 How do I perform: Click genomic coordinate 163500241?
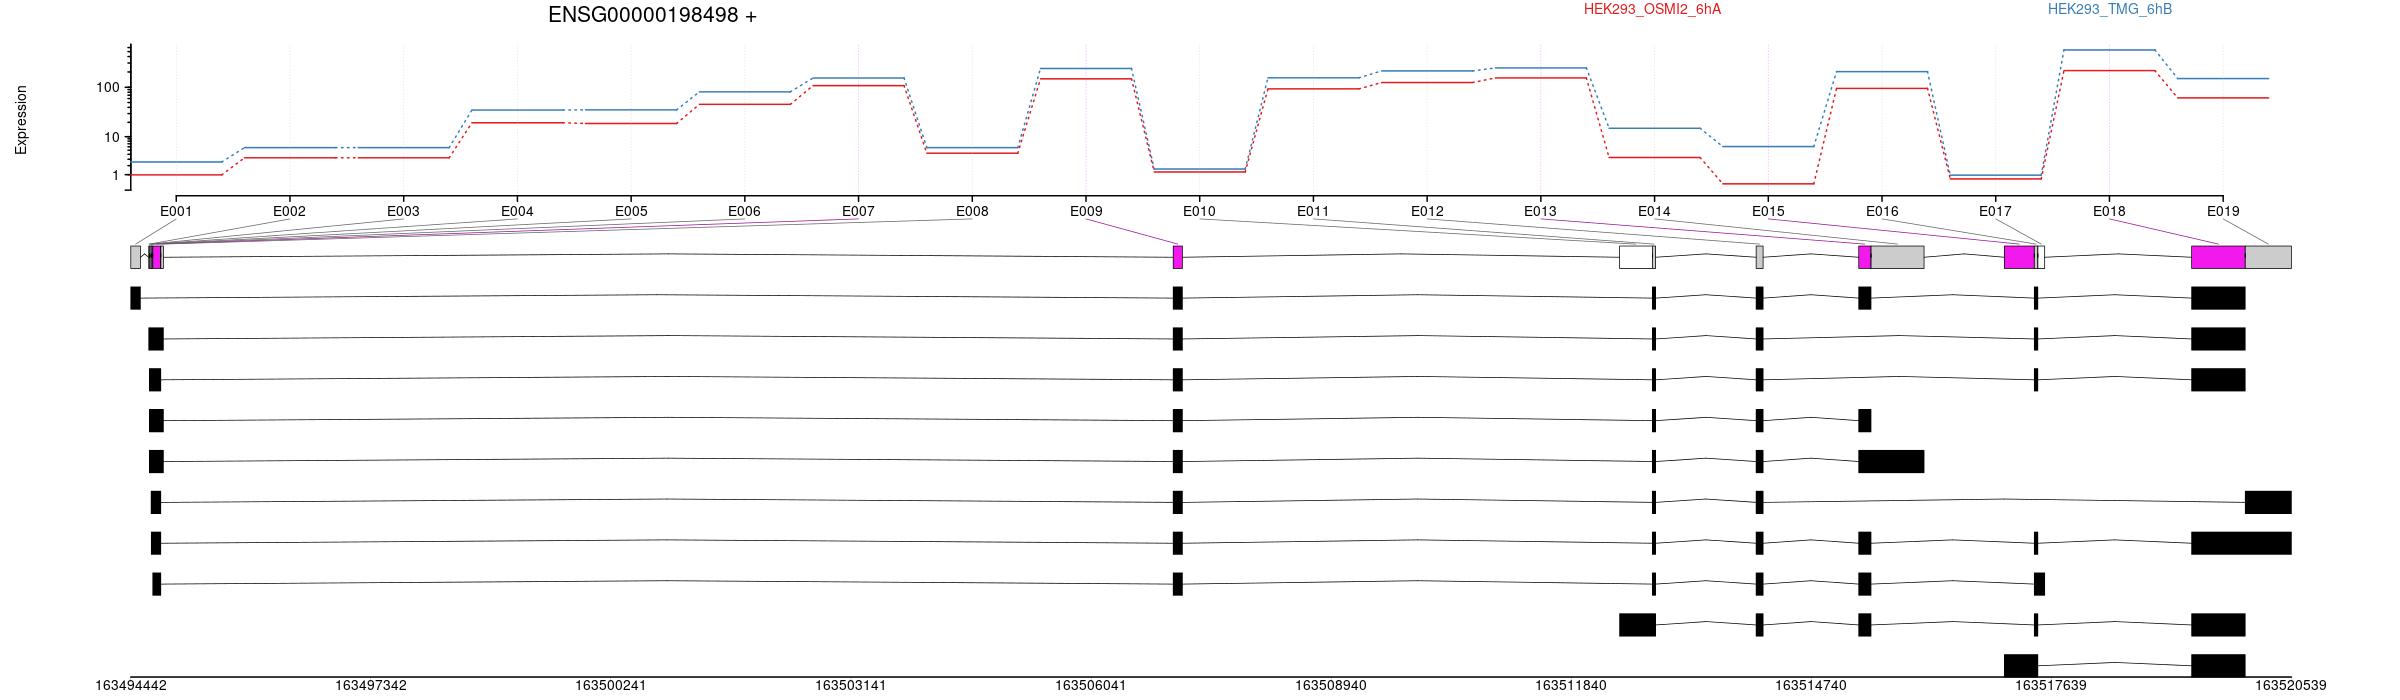click(x=611, y=686)
